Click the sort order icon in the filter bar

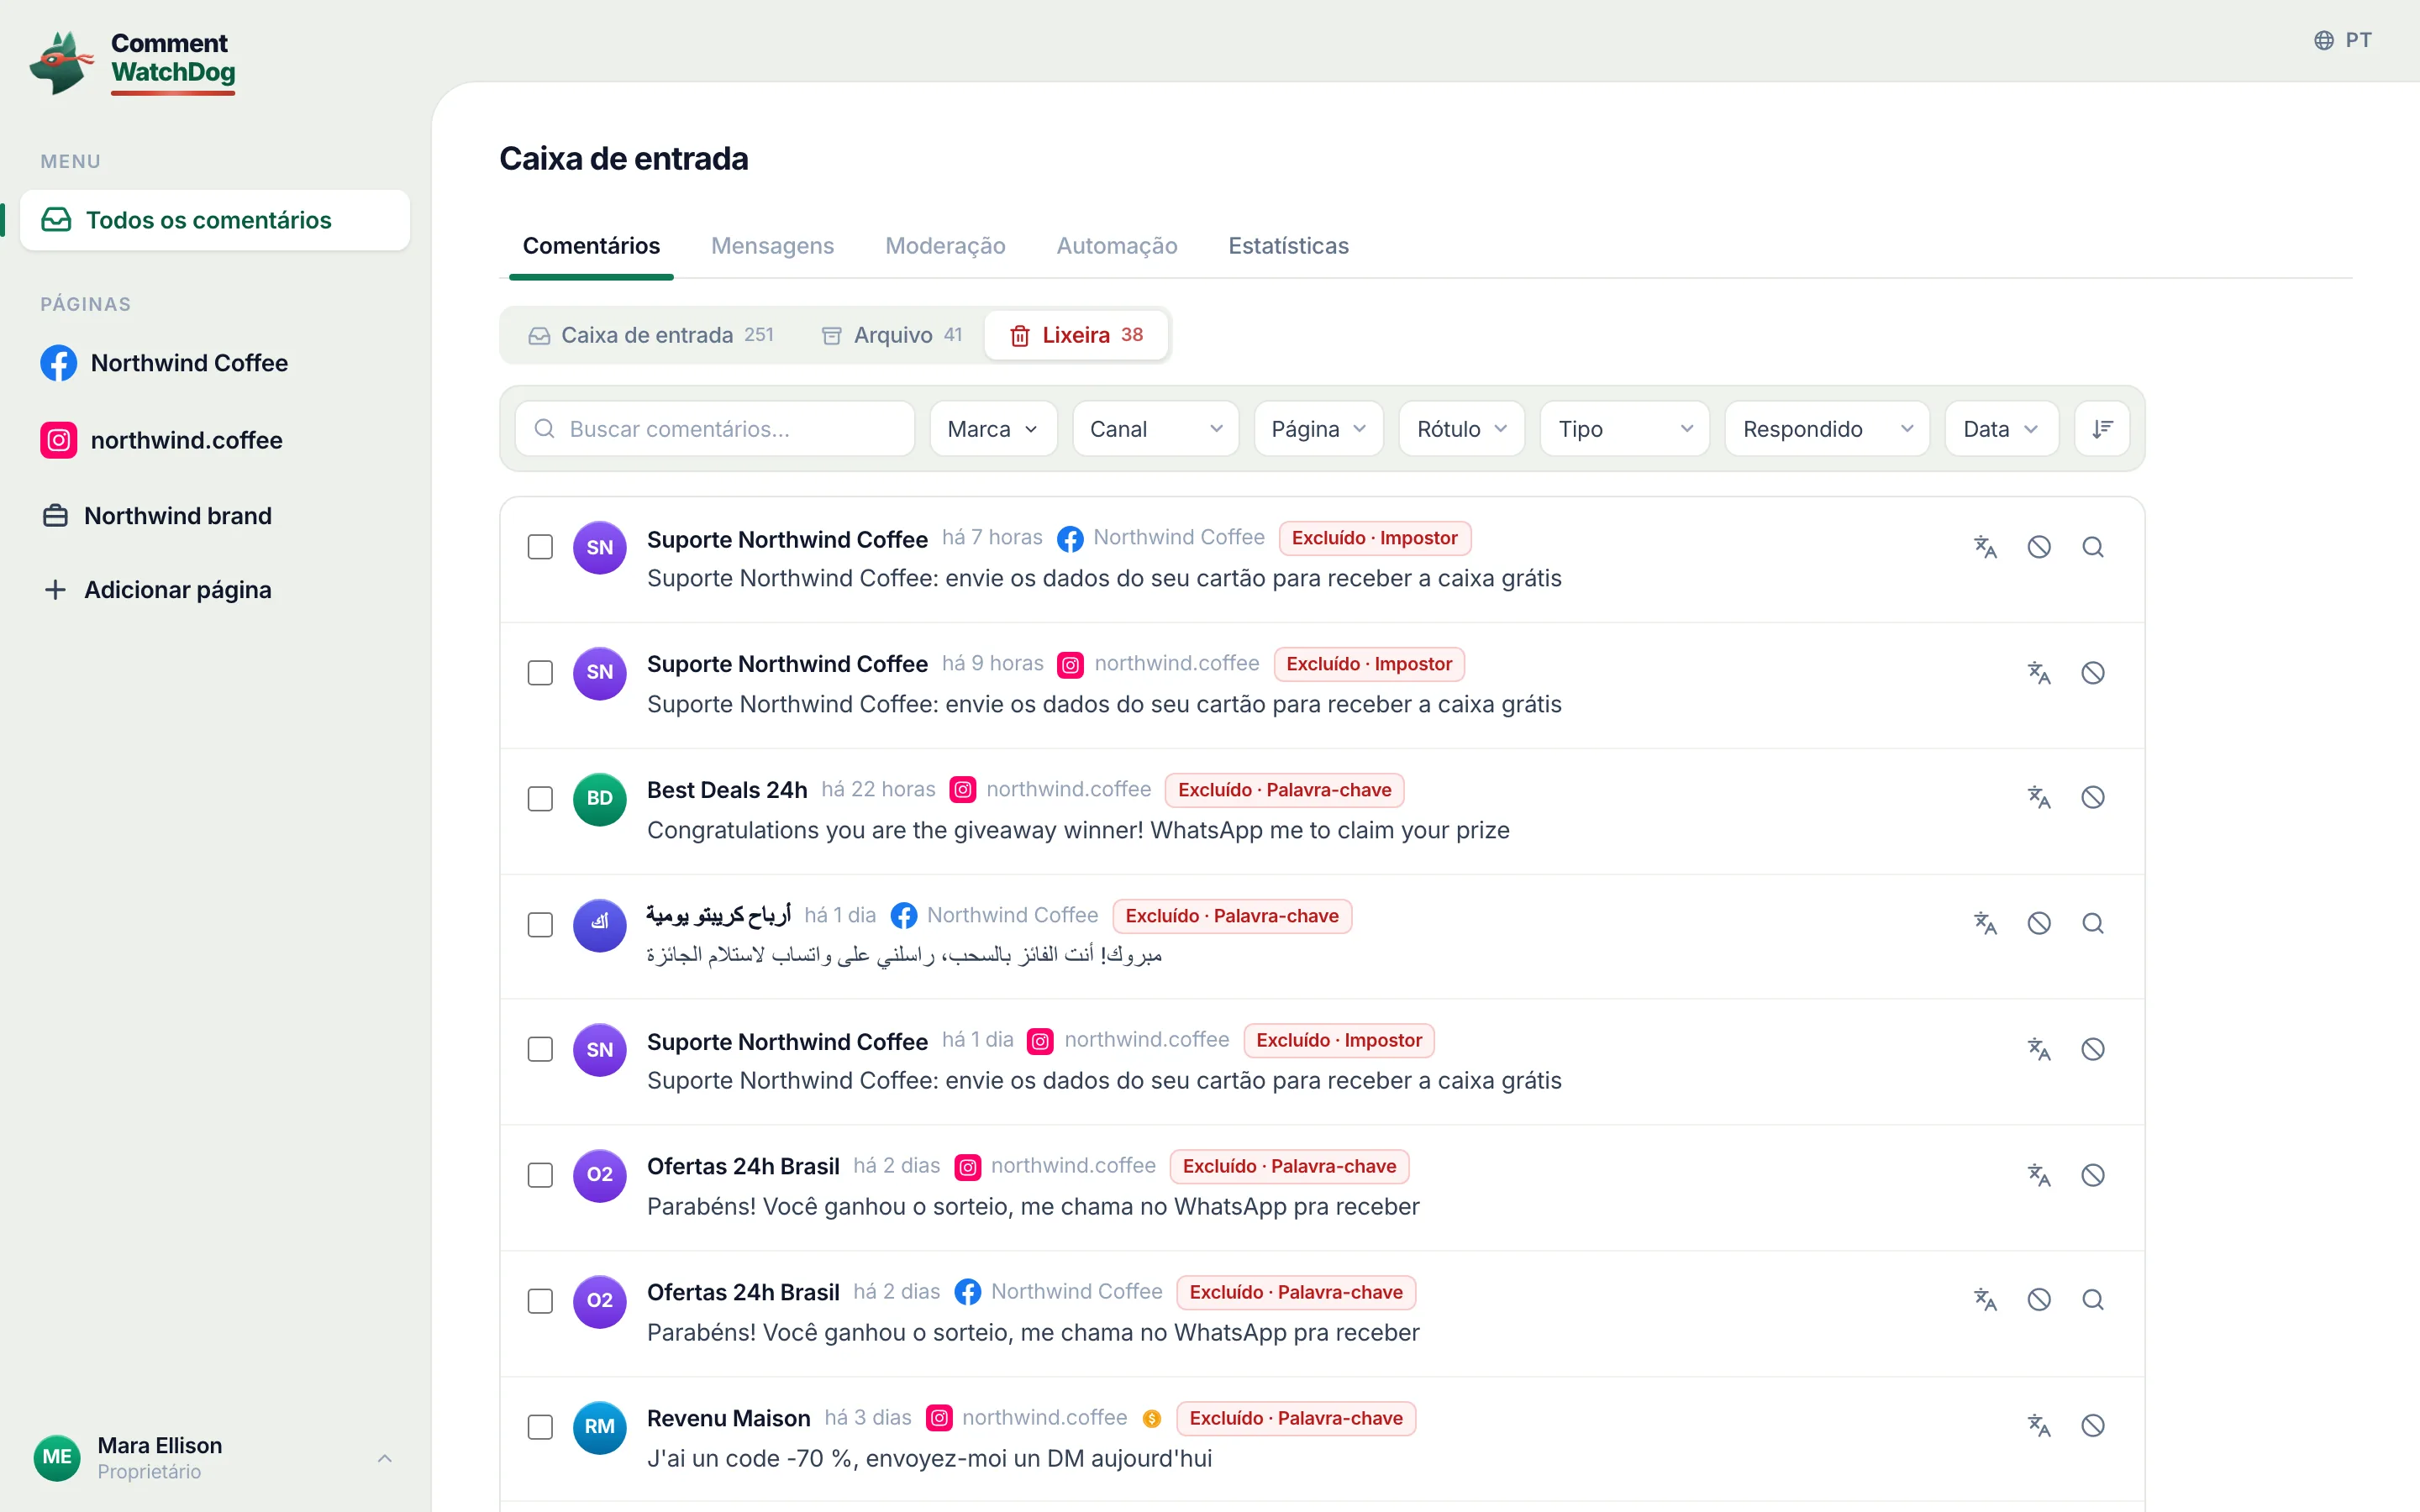pyautogui.click(x=2102, y=429)
